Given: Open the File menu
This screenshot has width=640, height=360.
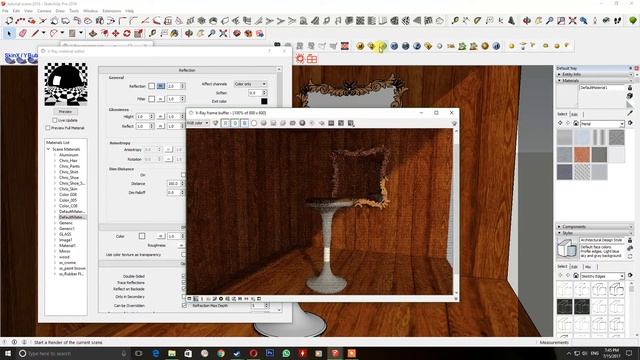Looking at the screenshot, I should [x=5, y=11].
